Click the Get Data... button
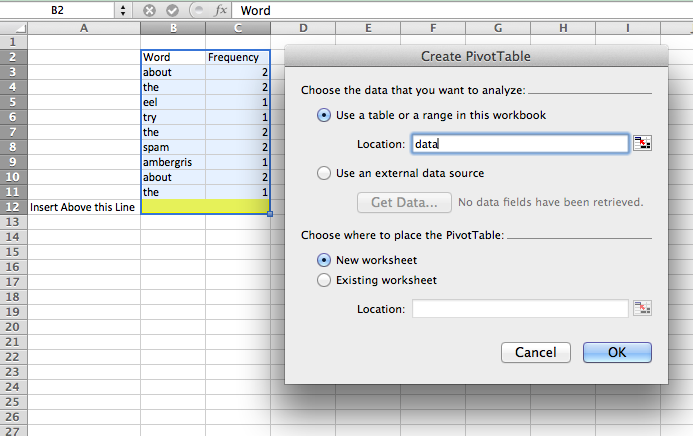Screen dimensions: 693x436 tap(404, 202)
